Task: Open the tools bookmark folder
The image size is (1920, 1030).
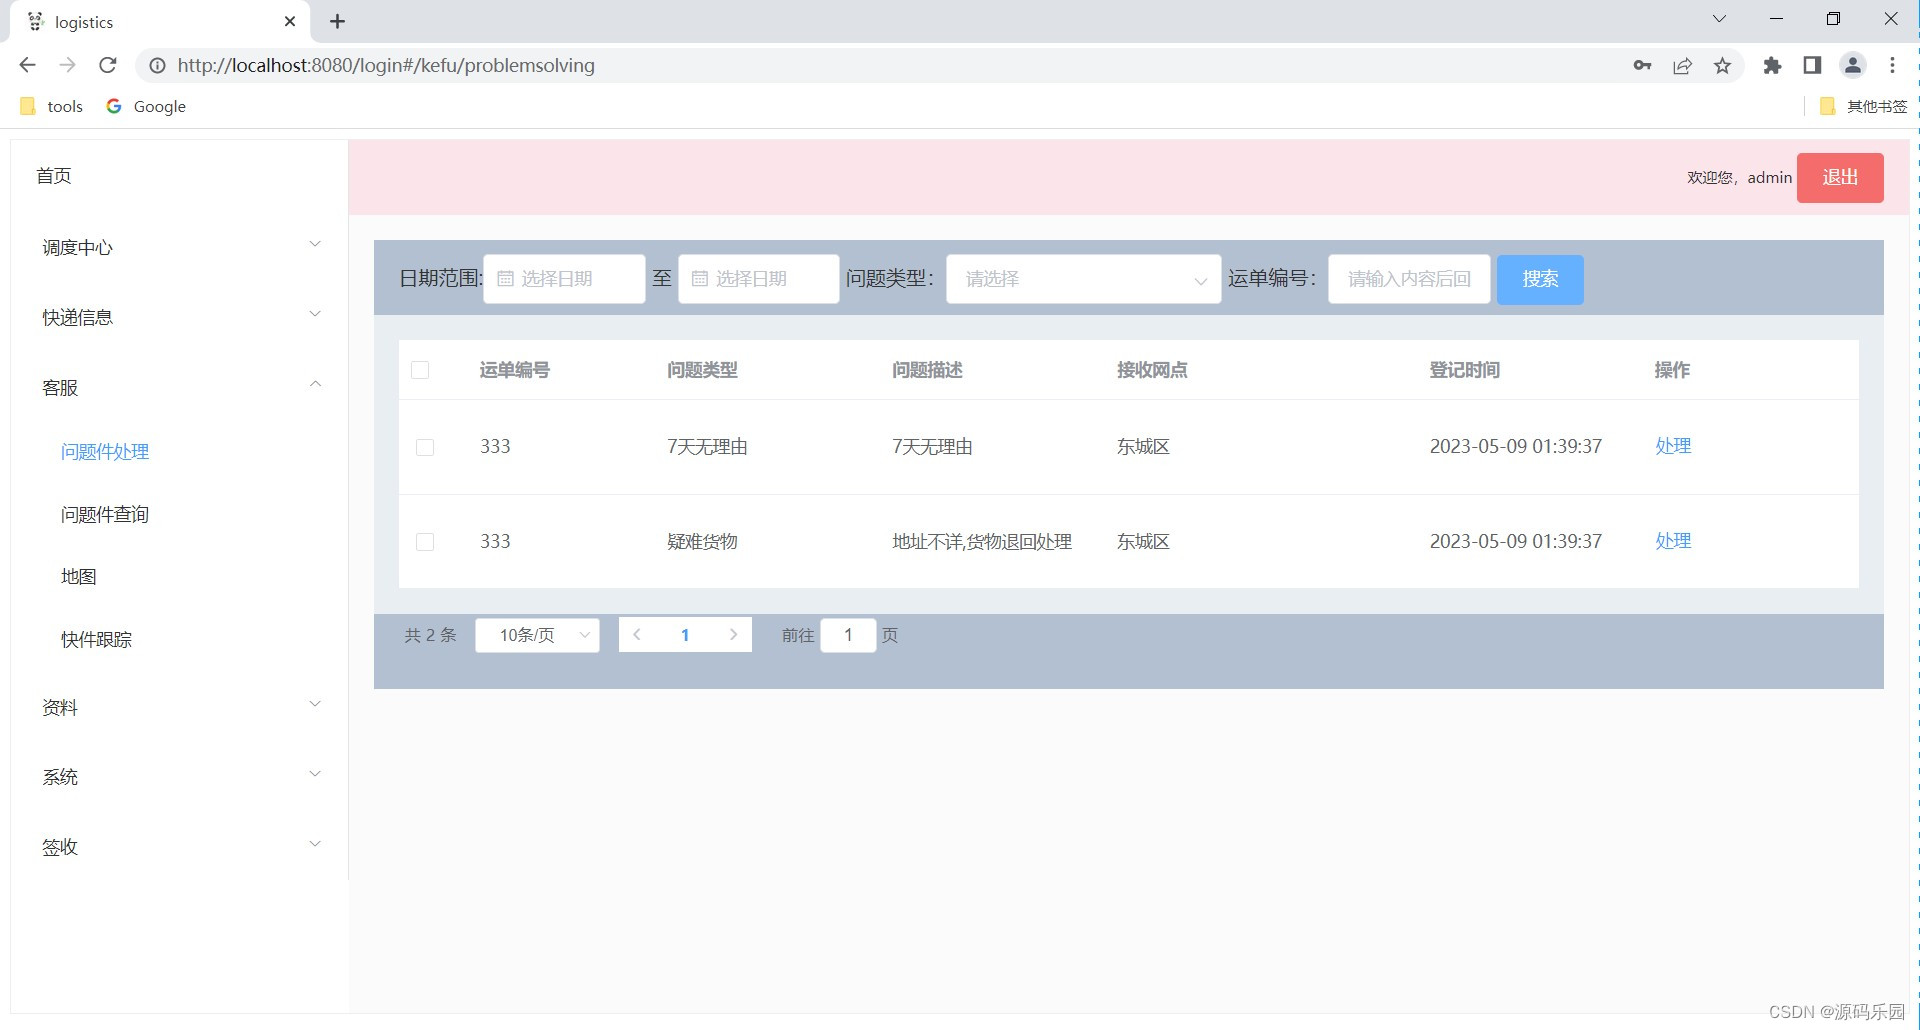Action: click(x=52, y=106)
